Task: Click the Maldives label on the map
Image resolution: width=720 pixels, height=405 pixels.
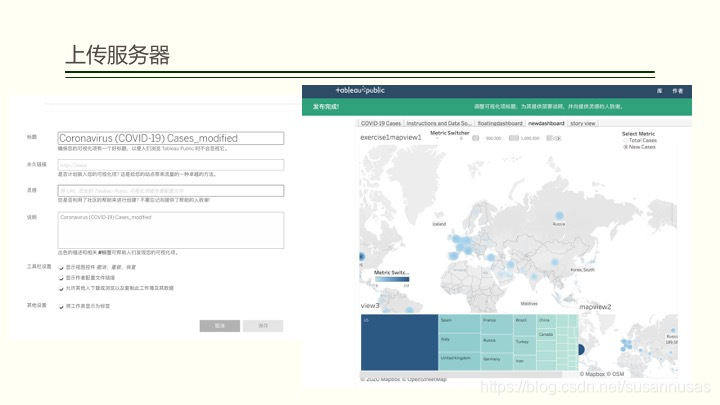Action: 529,304
